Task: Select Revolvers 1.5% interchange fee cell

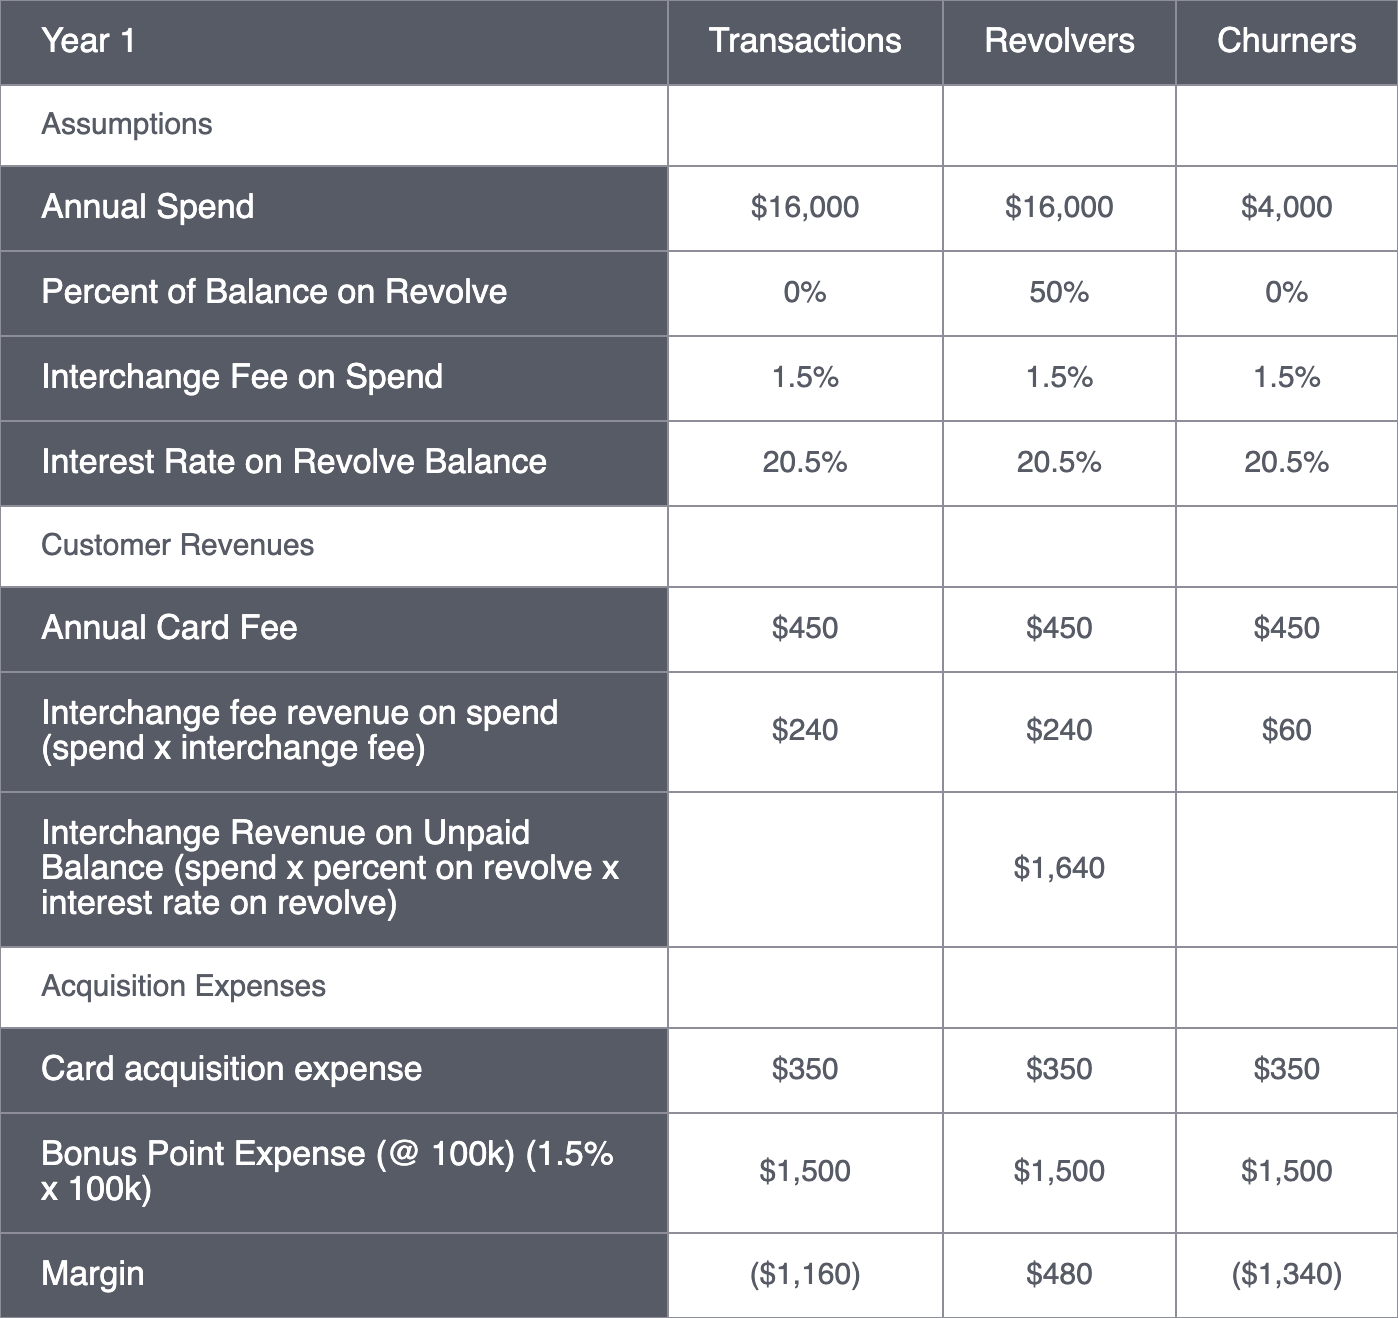Action: tap(1059, 378)
